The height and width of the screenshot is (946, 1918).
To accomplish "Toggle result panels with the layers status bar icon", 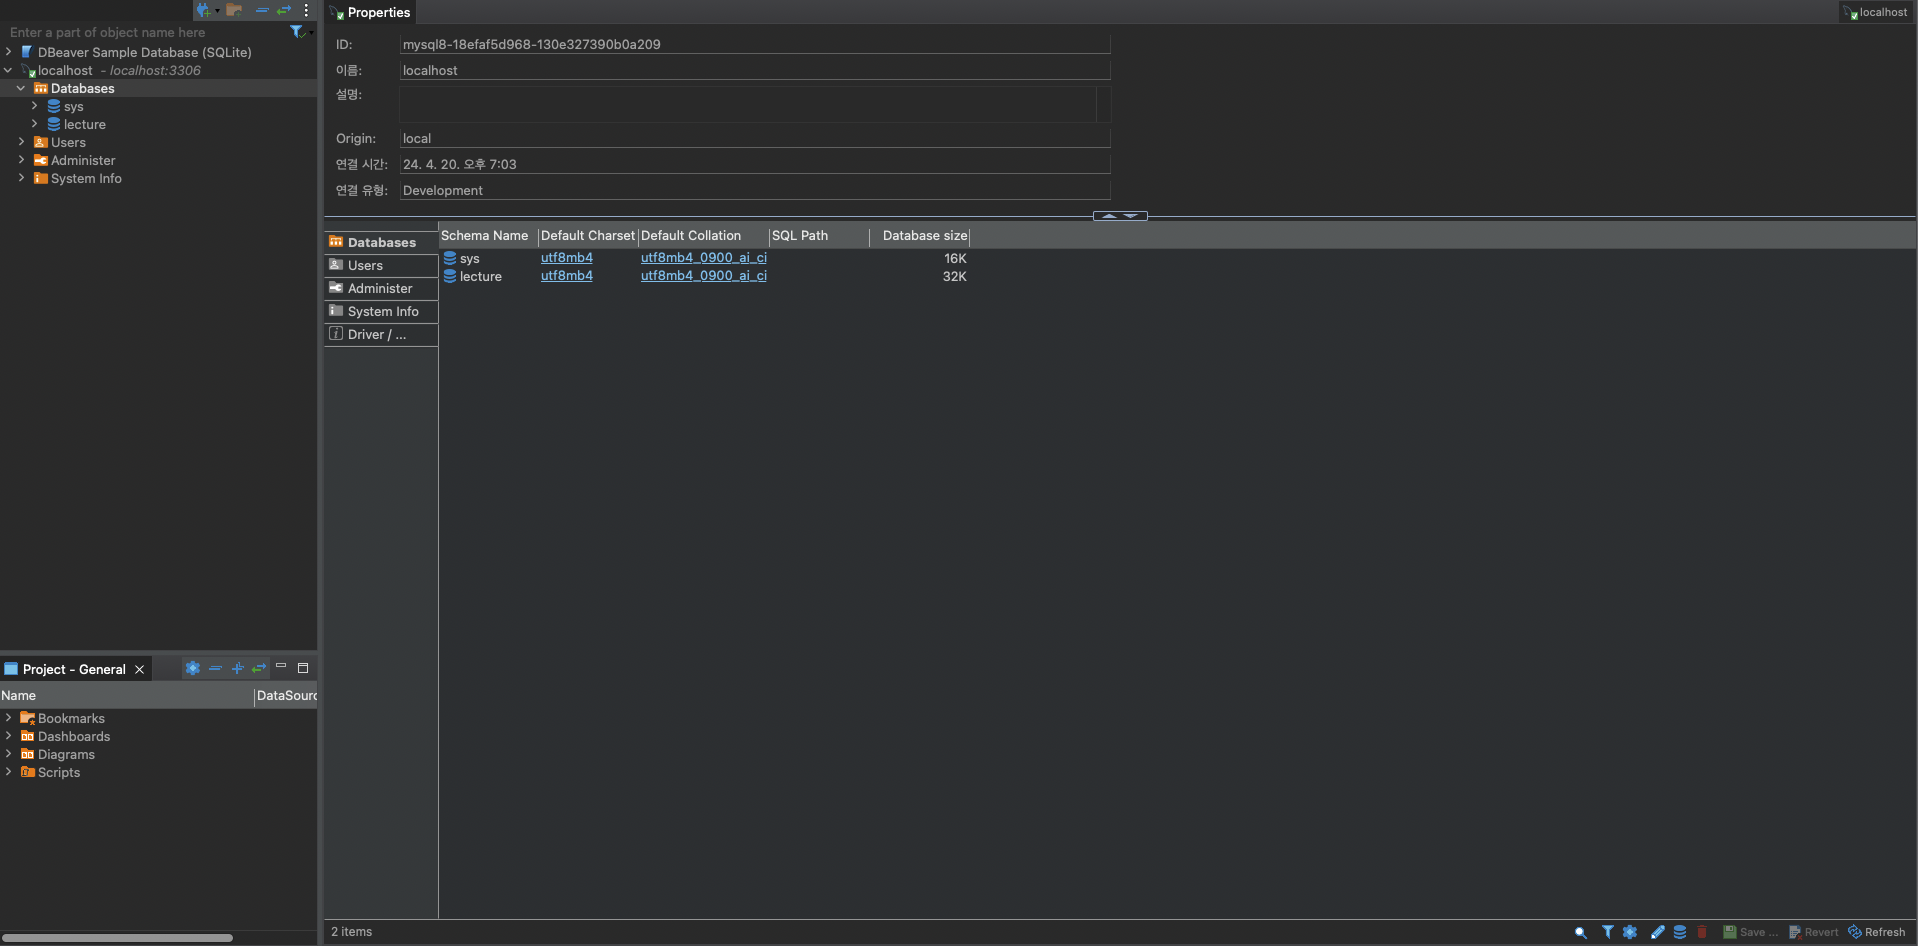I will pos(1679,932).
